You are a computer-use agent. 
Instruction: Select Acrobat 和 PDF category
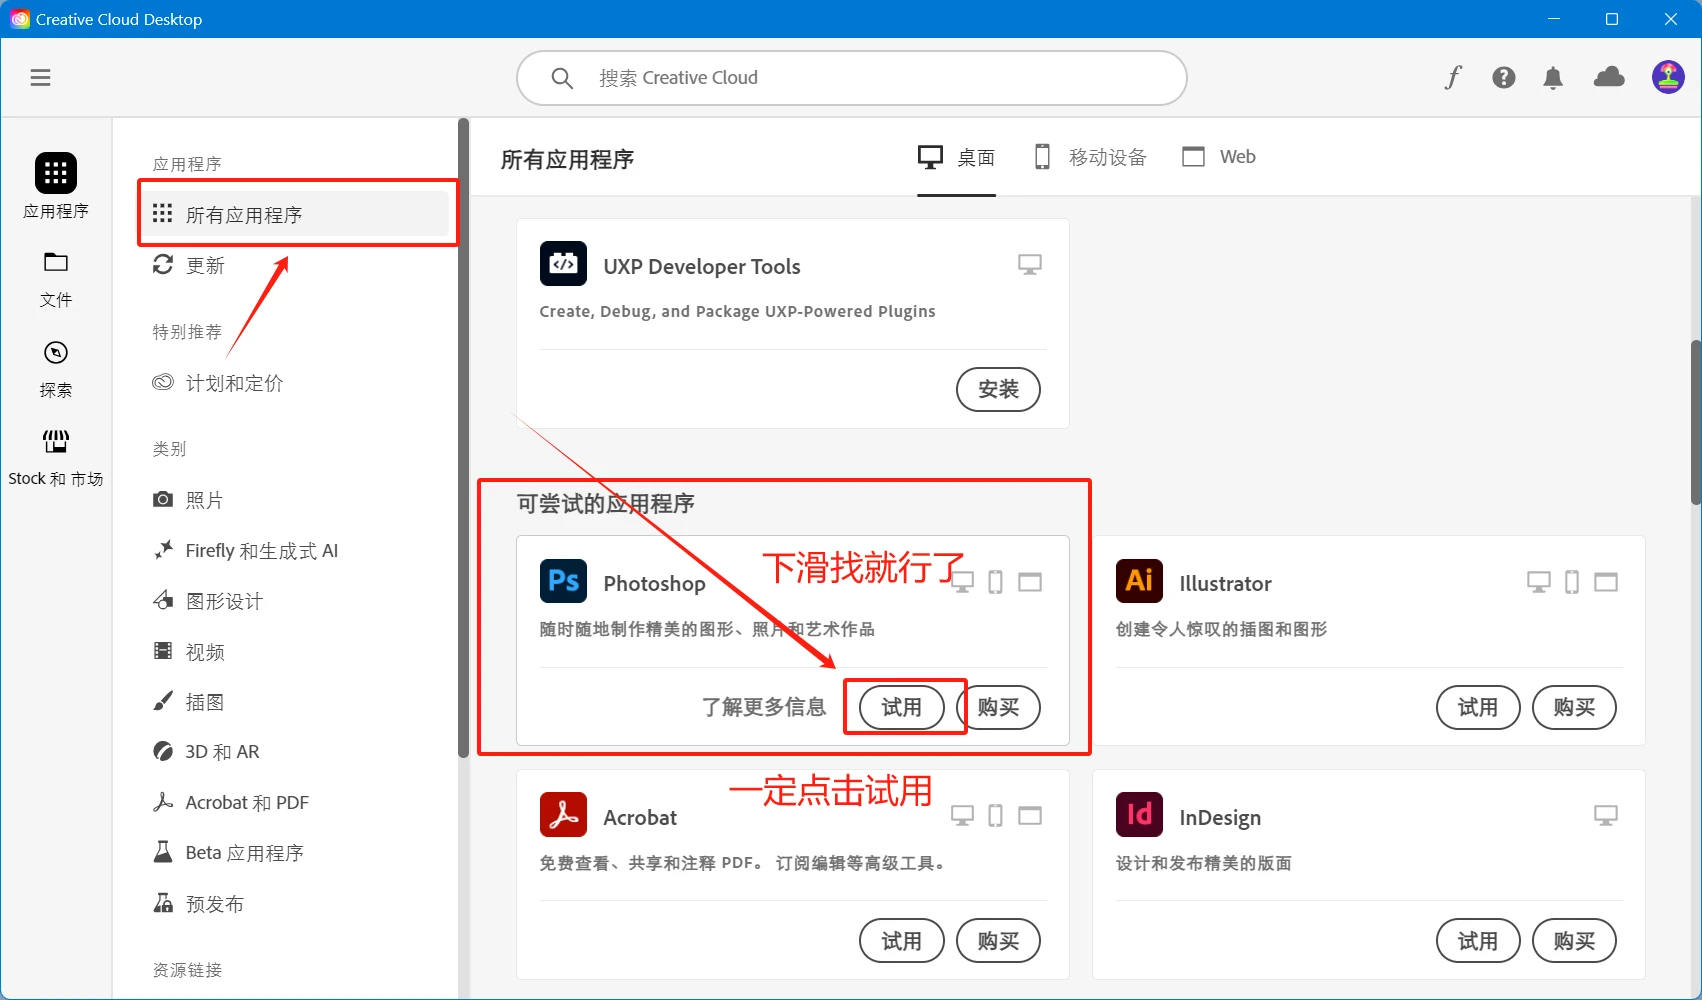coord(230,803)
